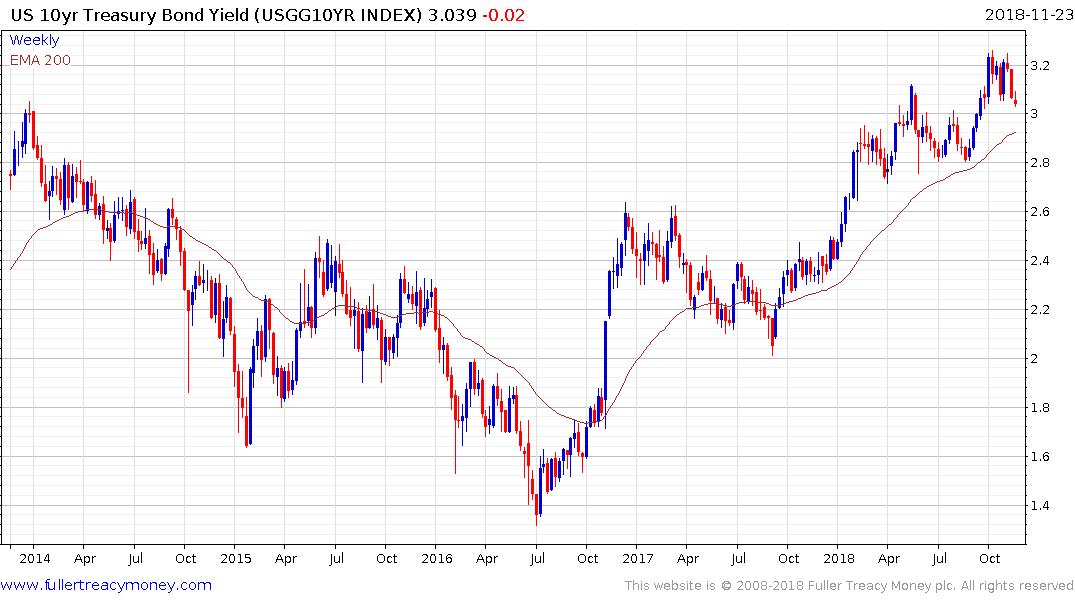This screenshot has height=600, width=1075.
Task: Click the '2.2' y-axis label
Action: point(1039,309)
